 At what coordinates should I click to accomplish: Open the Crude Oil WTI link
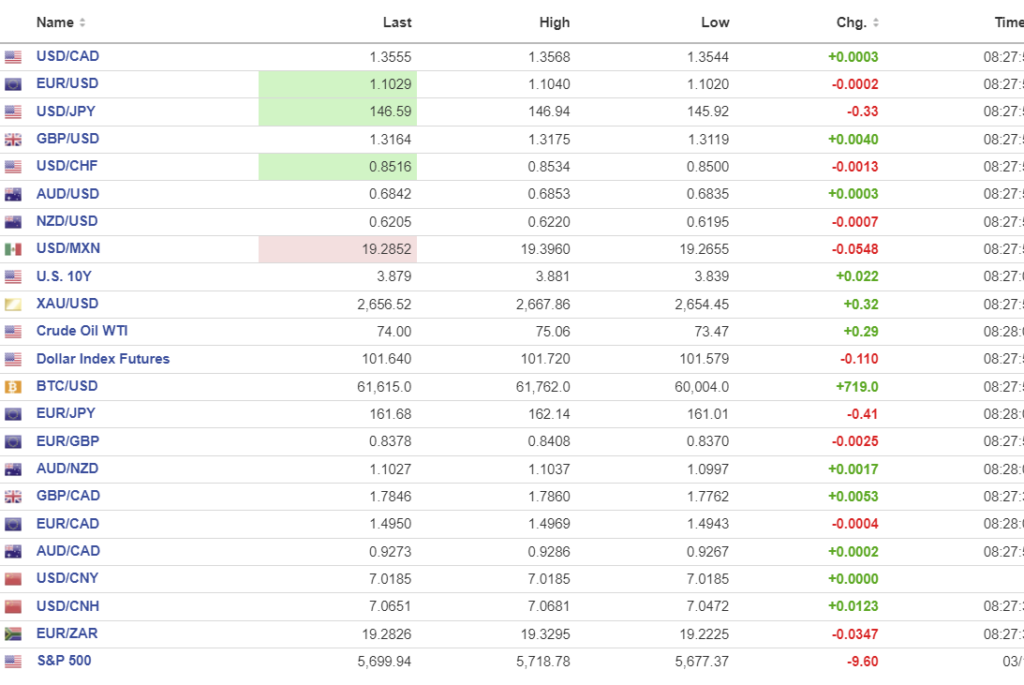coord(82,331)
